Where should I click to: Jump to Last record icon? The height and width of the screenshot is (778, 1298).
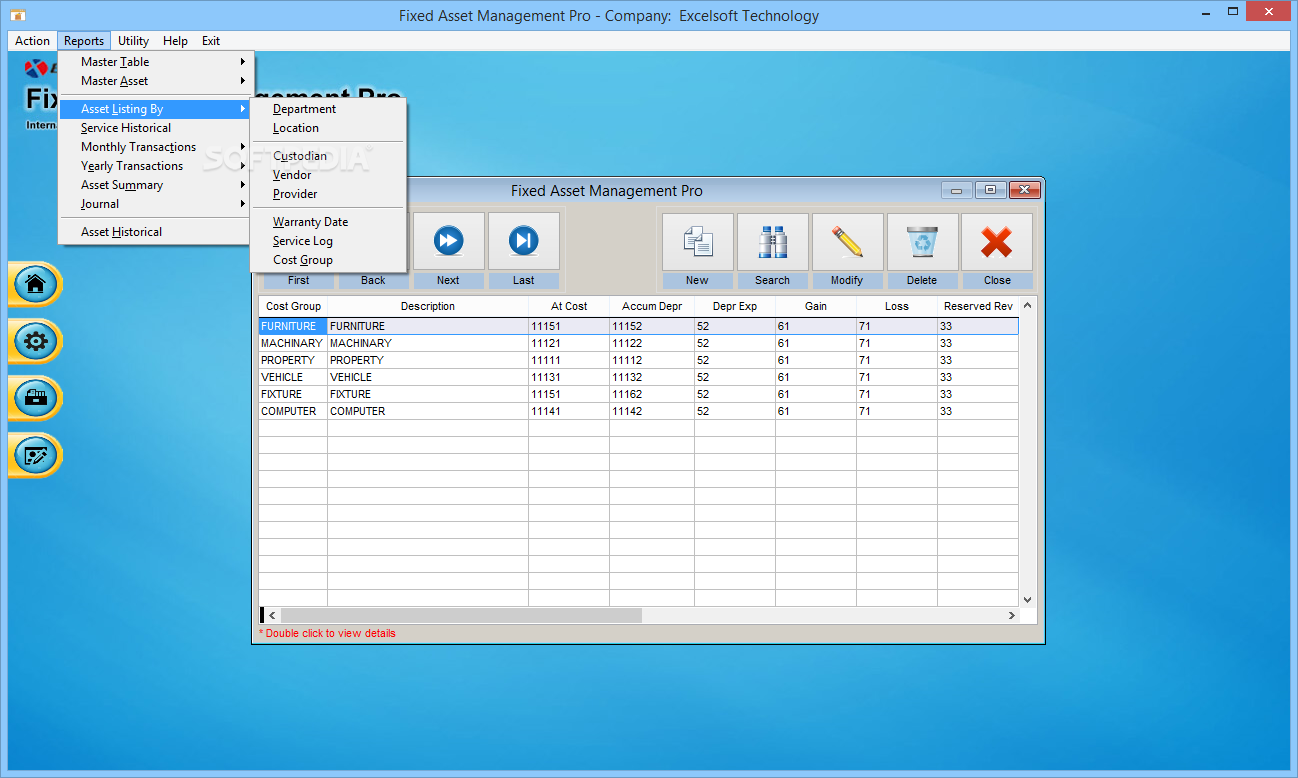tap(523, 241)
